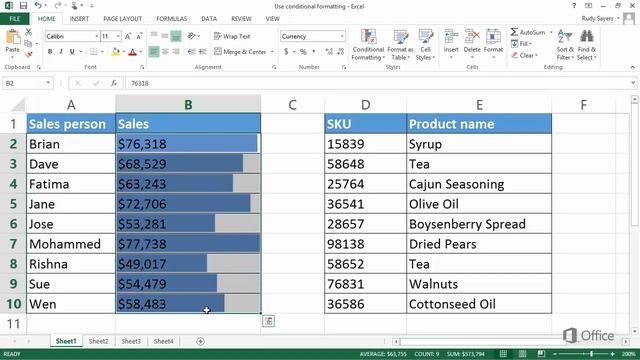Open Sort & Filter menu
Image resolution: width=640 pixels, height=360 pixels.
(565, 45)
